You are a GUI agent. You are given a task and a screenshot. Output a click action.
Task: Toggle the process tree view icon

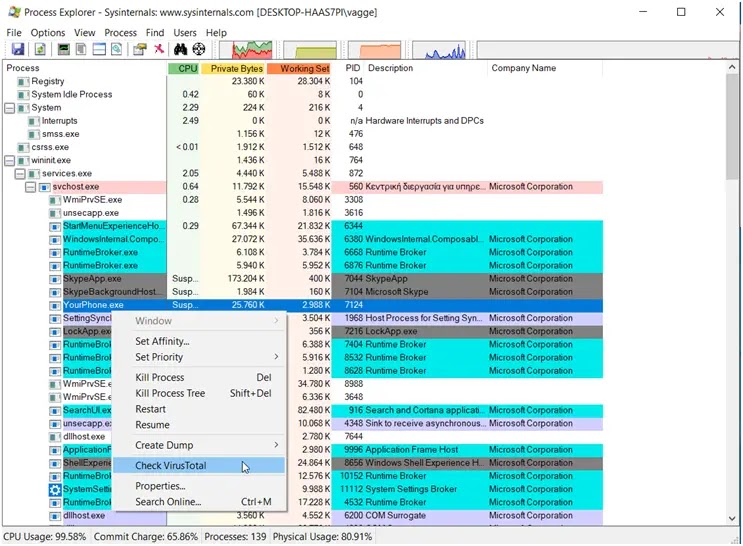(x=81, y=49)
